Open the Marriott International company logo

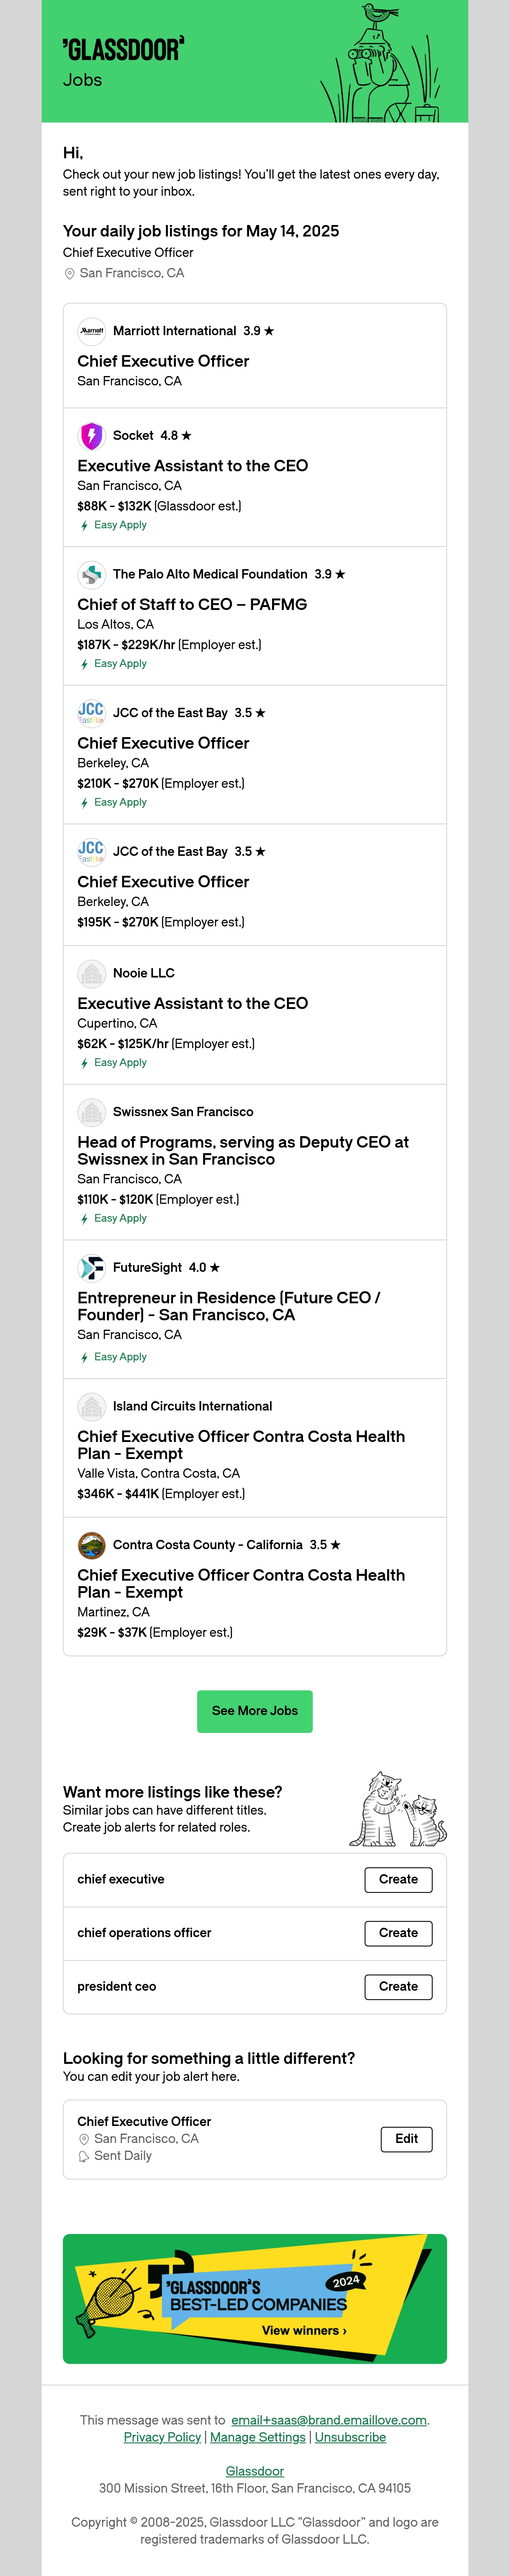(x=91, y=331)
